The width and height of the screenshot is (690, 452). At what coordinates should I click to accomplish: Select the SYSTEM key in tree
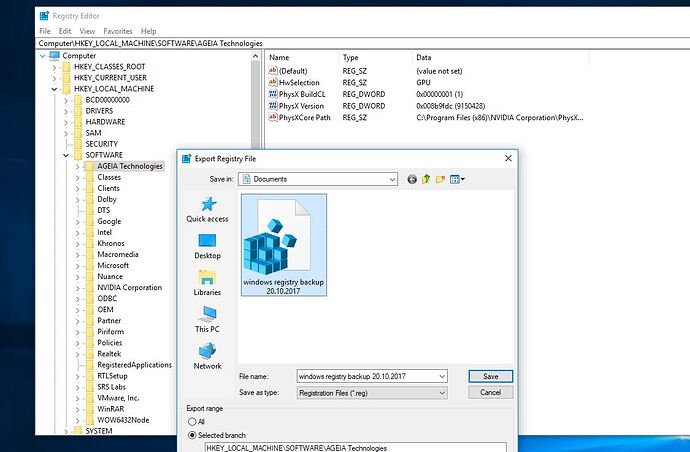99,431
